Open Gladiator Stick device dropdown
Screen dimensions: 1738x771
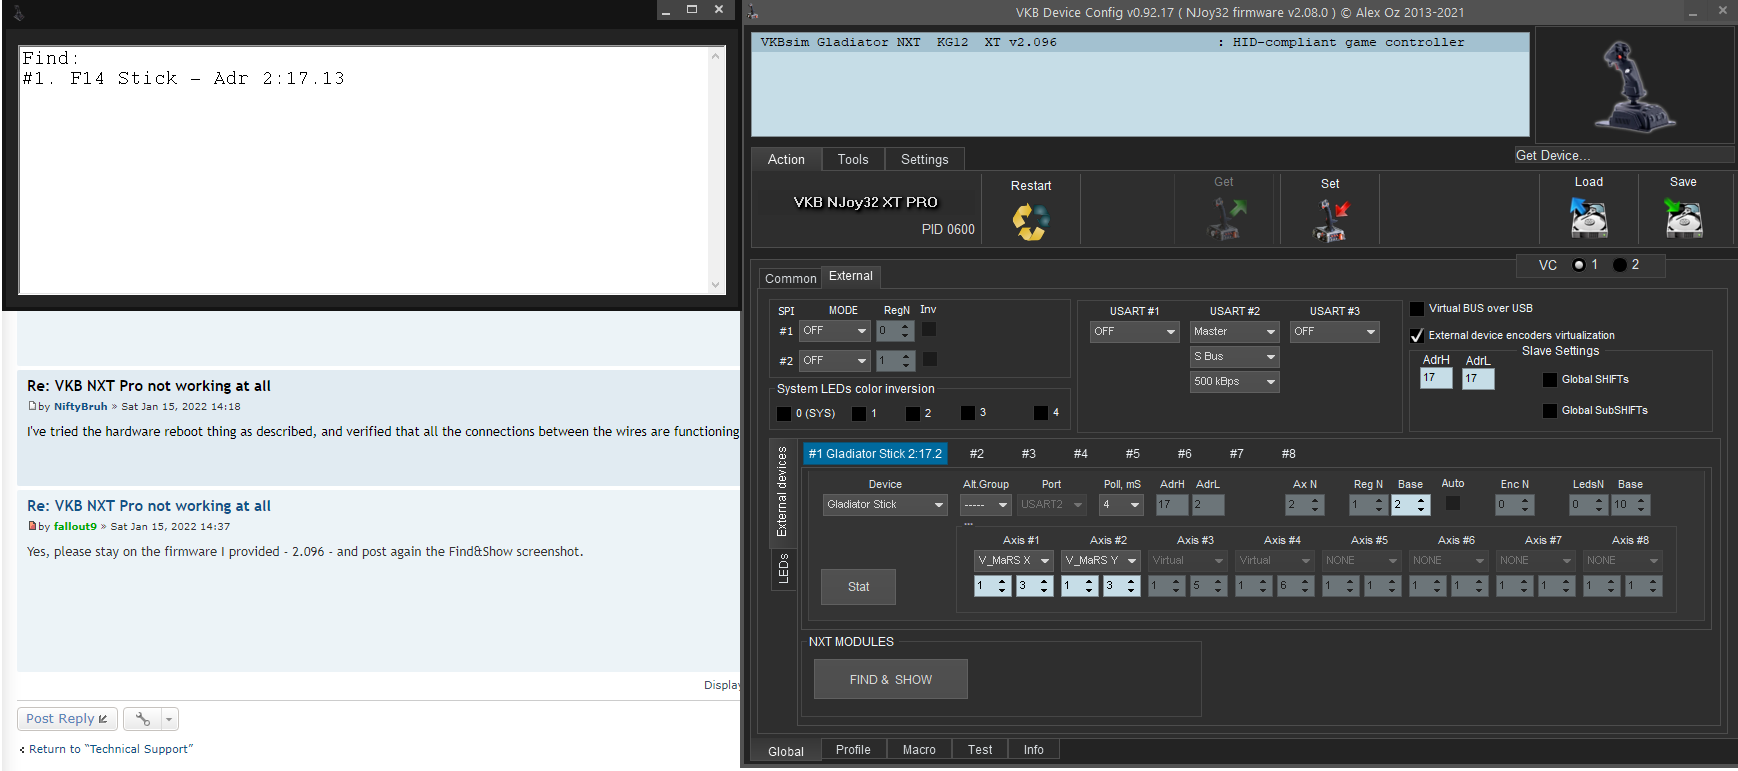point(885,505)
